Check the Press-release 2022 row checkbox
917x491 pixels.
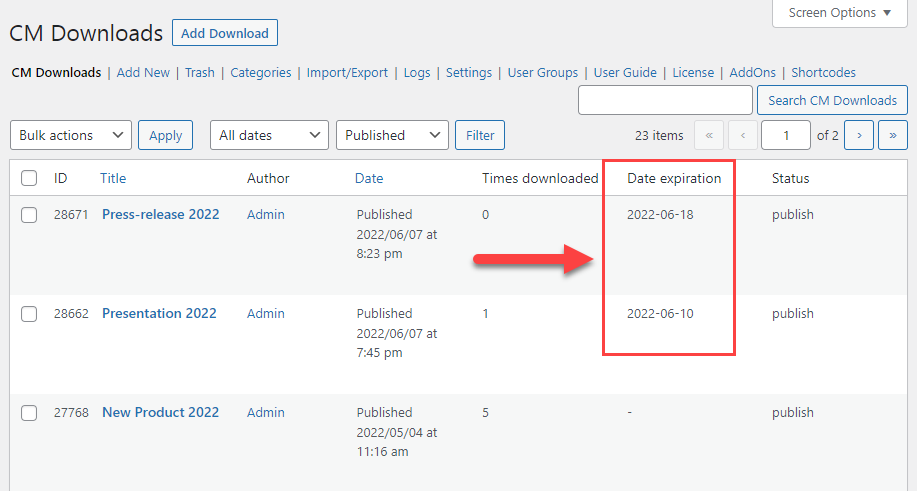point(29,215)
